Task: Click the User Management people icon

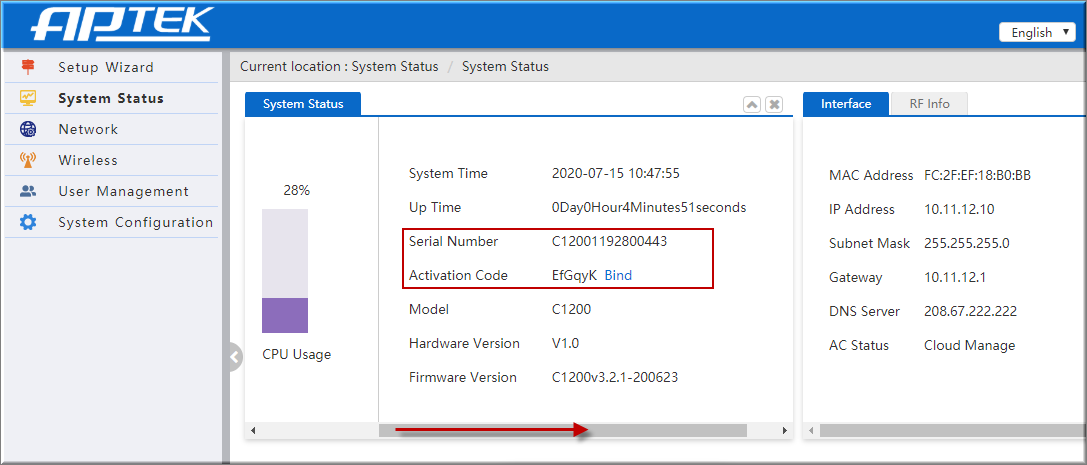Action: tap(28, 191)
